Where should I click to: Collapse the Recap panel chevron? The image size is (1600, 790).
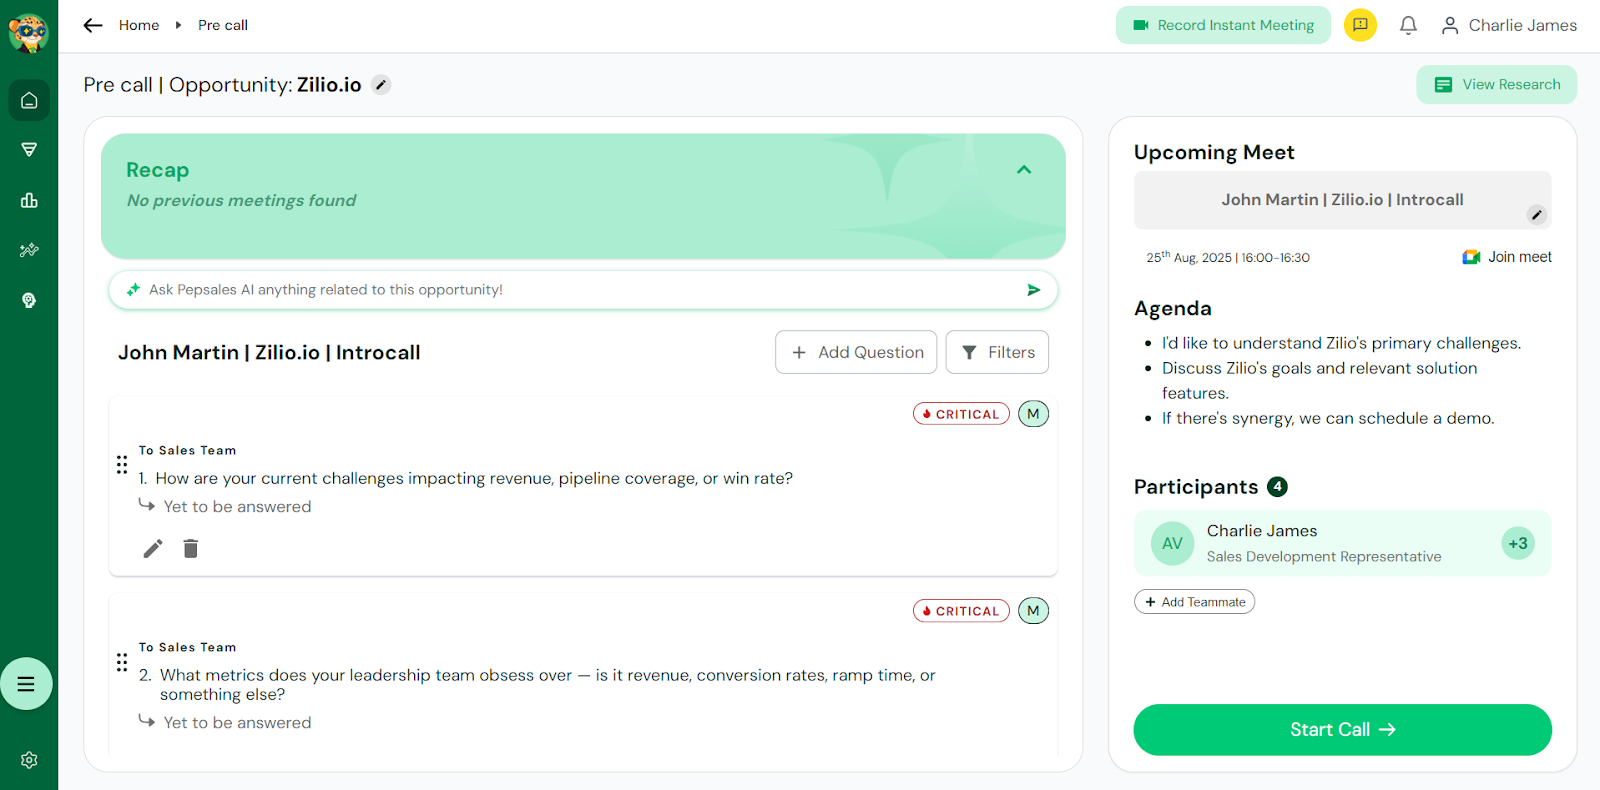coord(1024,170)
